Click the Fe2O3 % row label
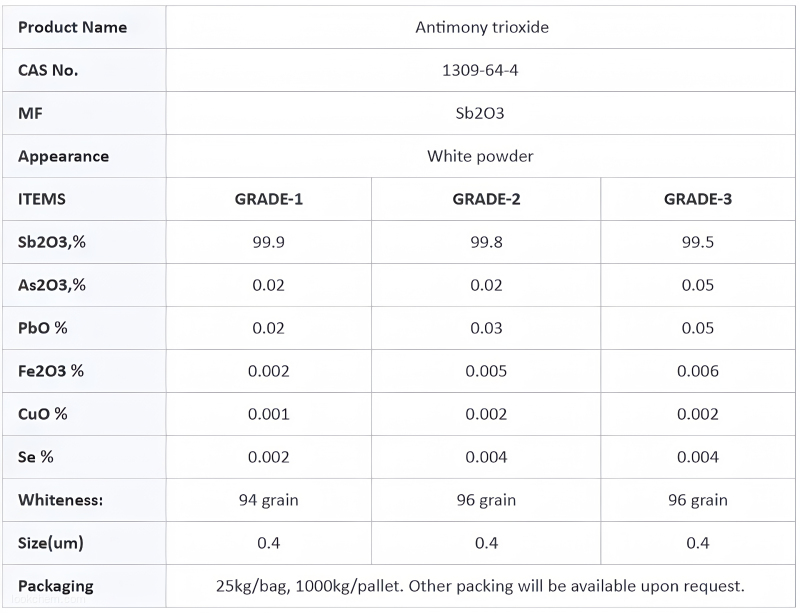The image size is (800, 613). (x=51, y=371)
